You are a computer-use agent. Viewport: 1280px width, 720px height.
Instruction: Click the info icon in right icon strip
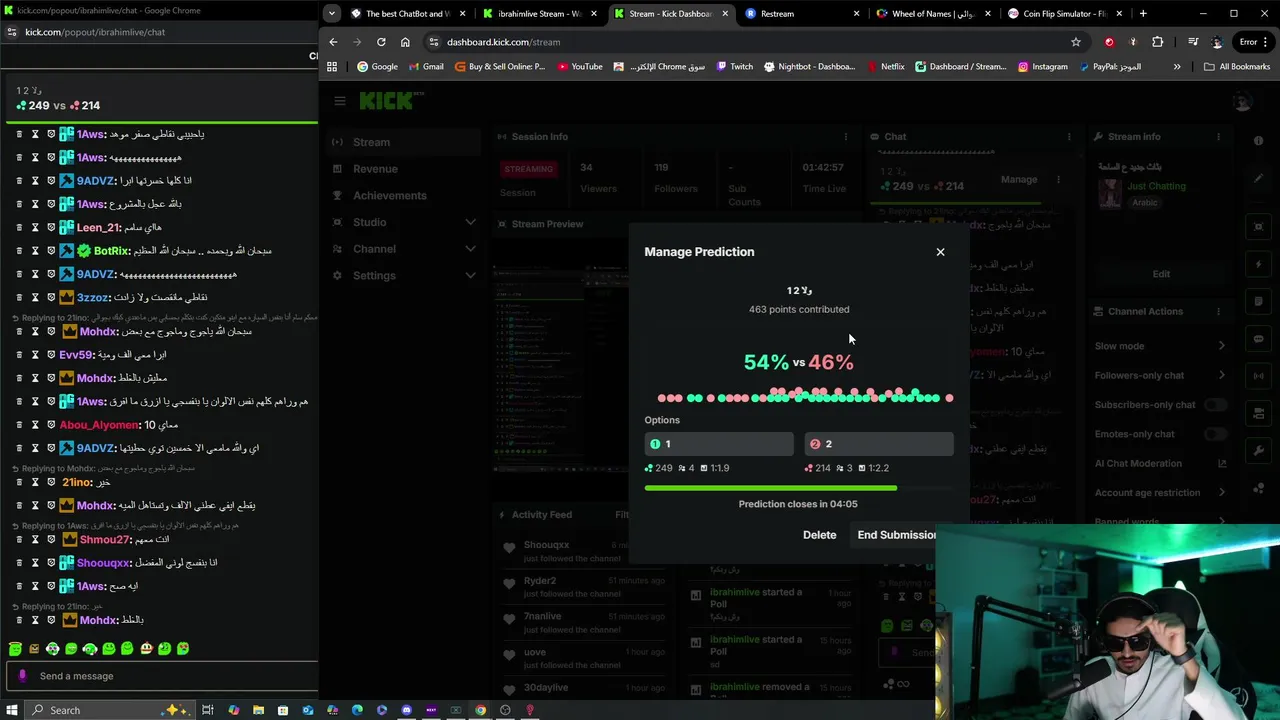tap(1259, 140)
